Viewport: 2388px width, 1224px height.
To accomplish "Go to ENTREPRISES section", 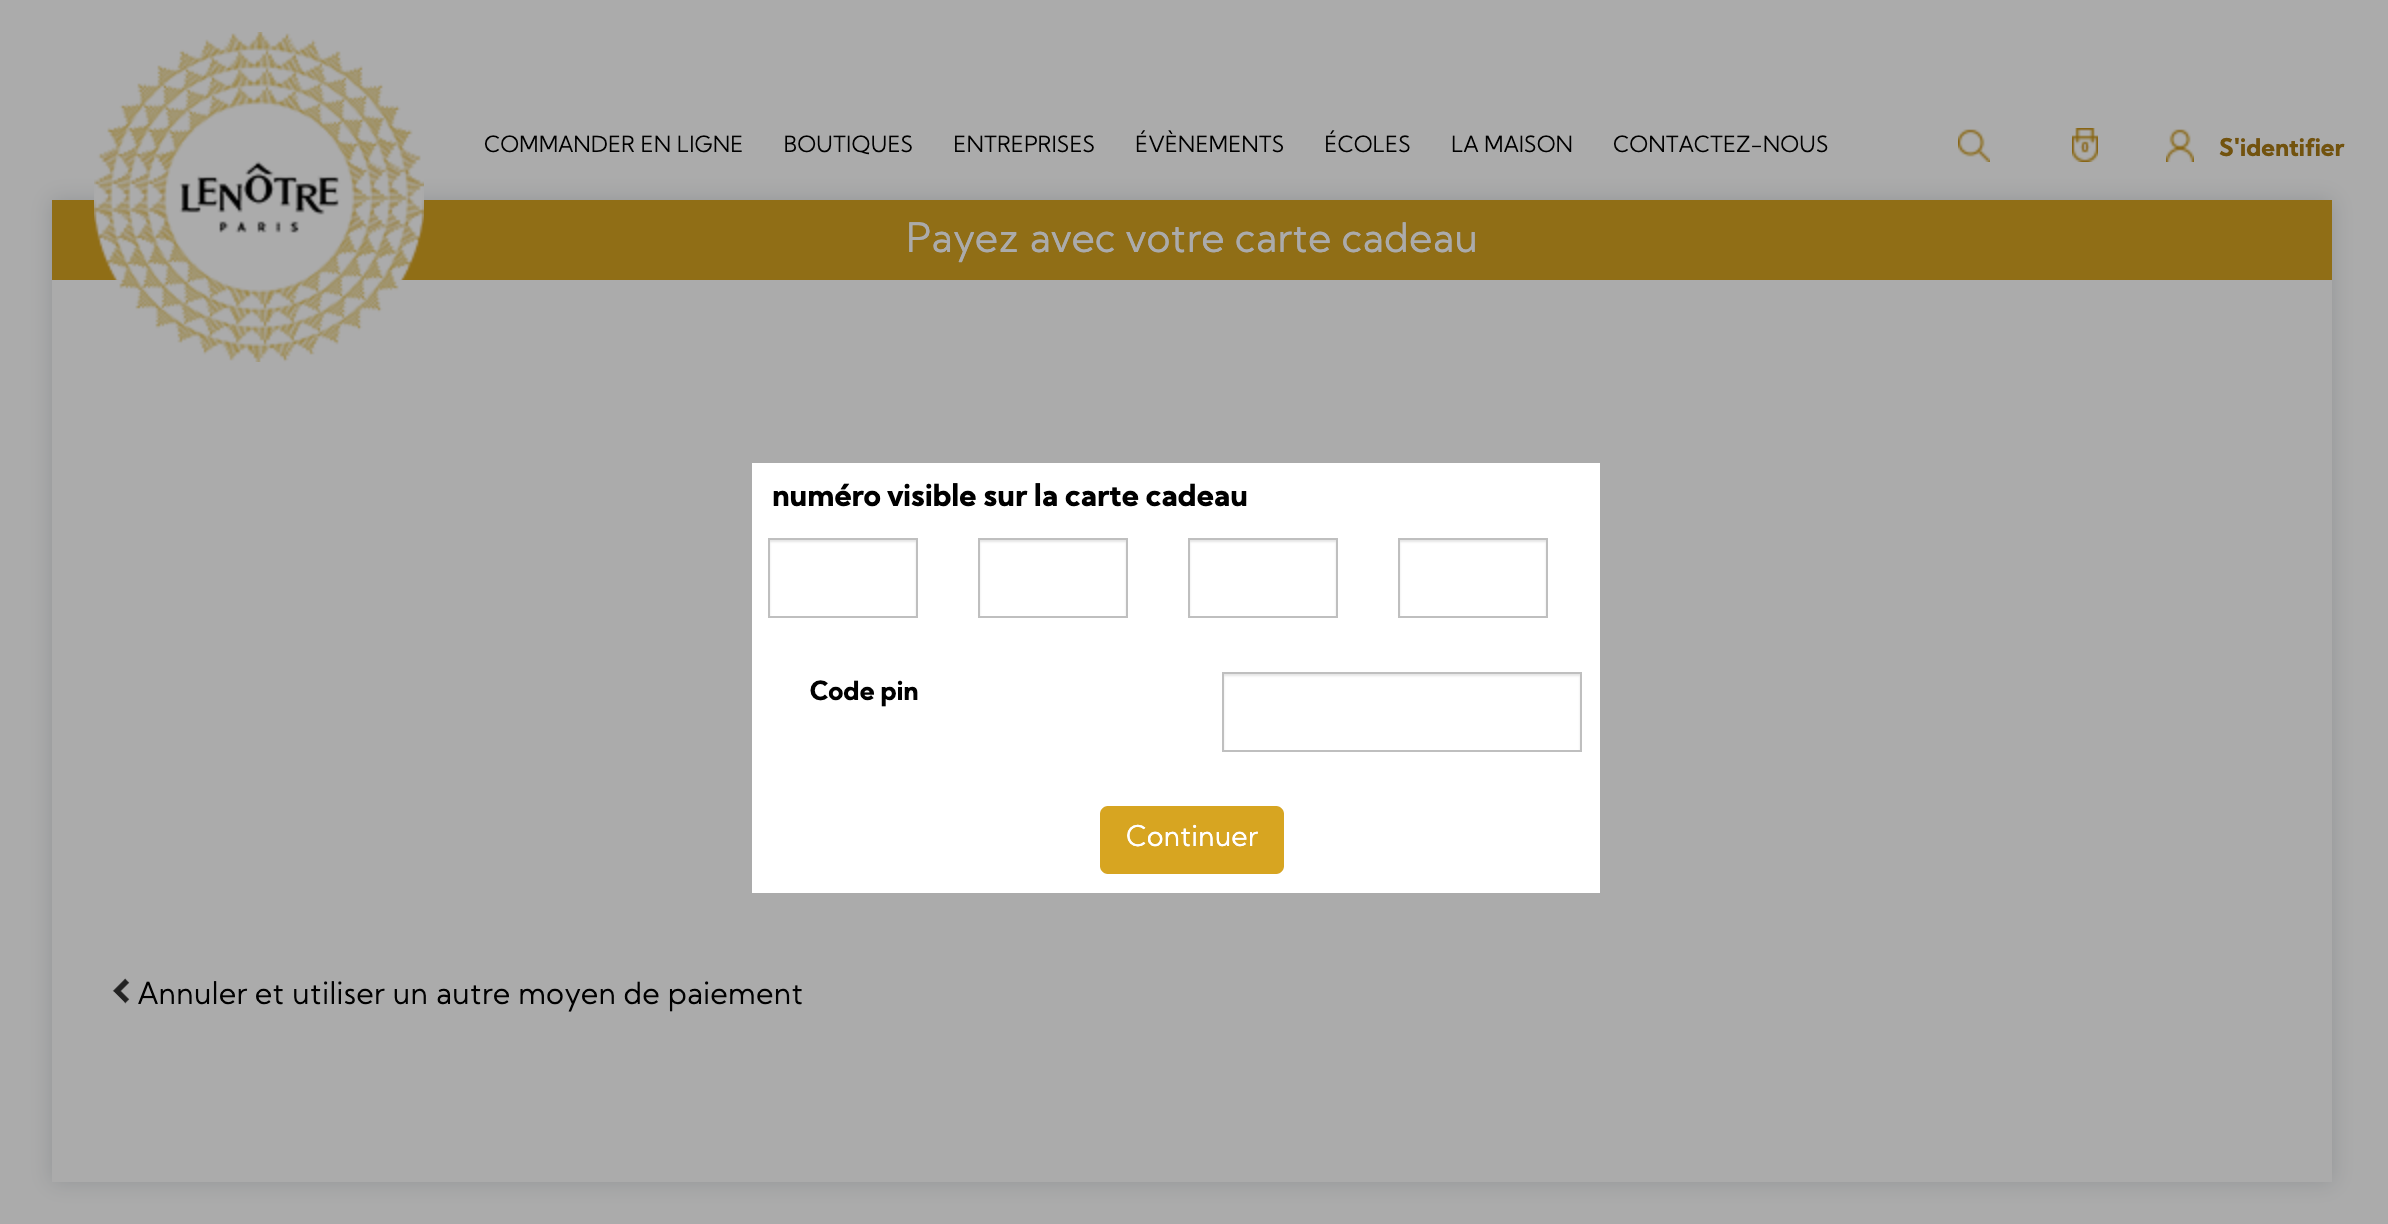I will 1024,144.
